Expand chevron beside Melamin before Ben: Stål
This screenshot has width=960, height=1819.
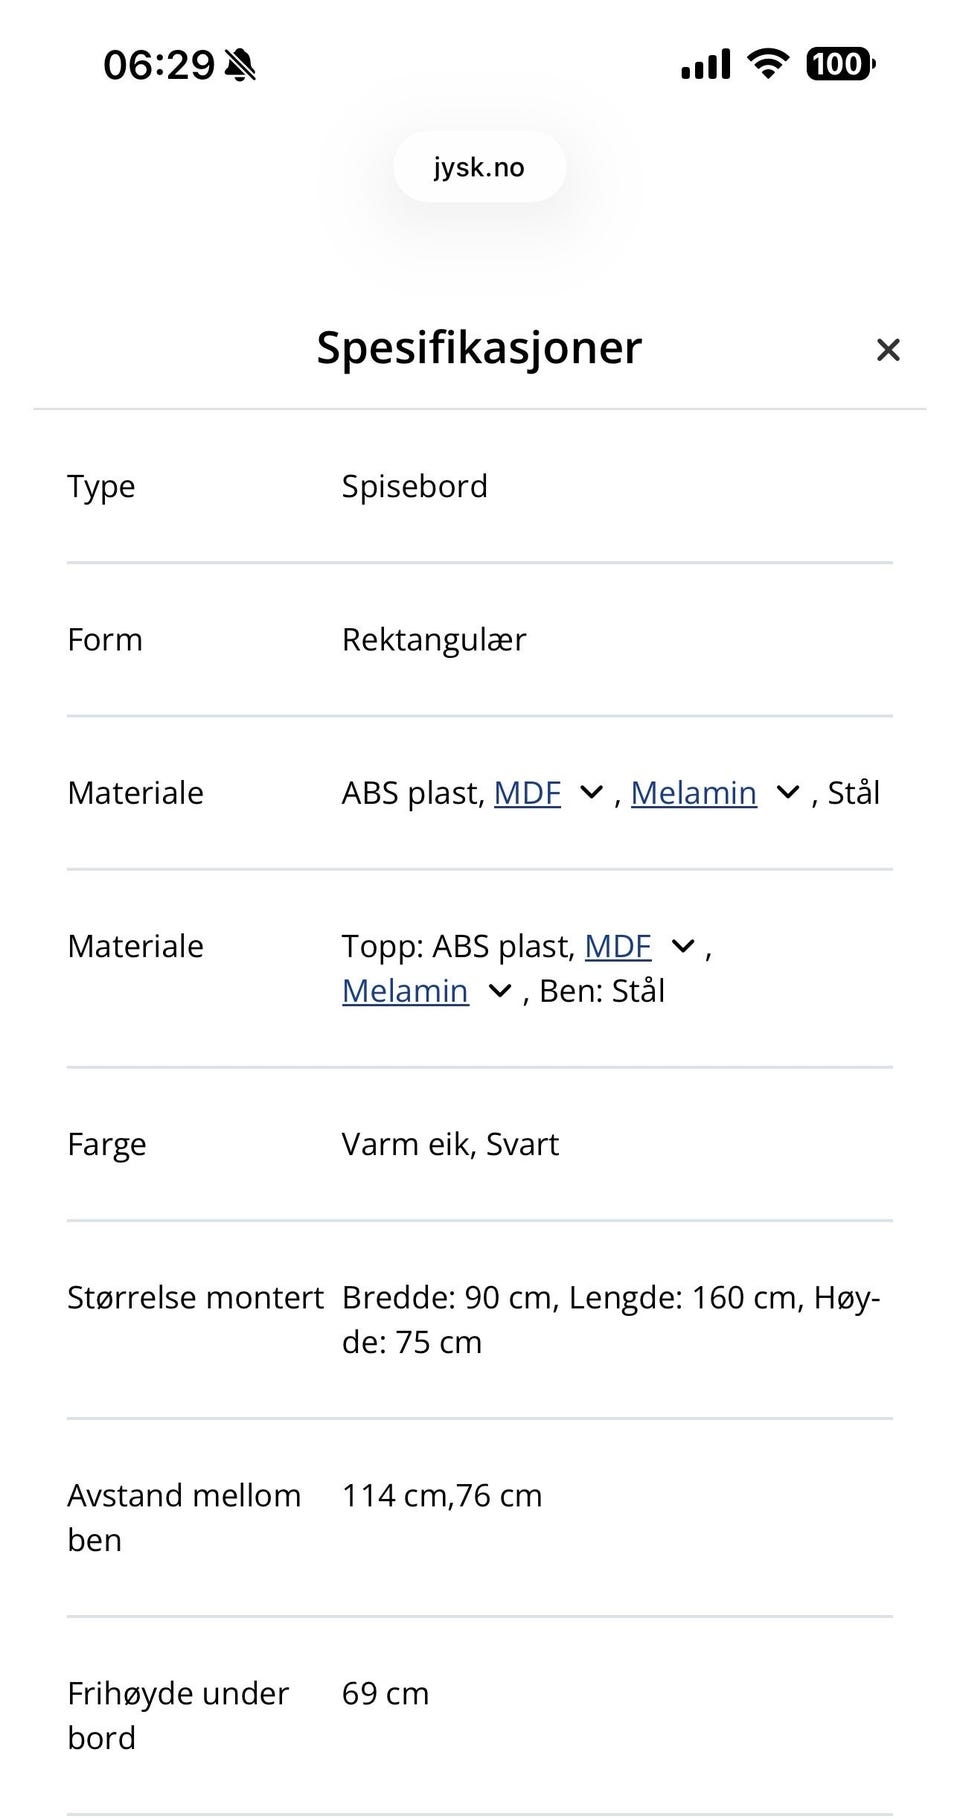499,991
